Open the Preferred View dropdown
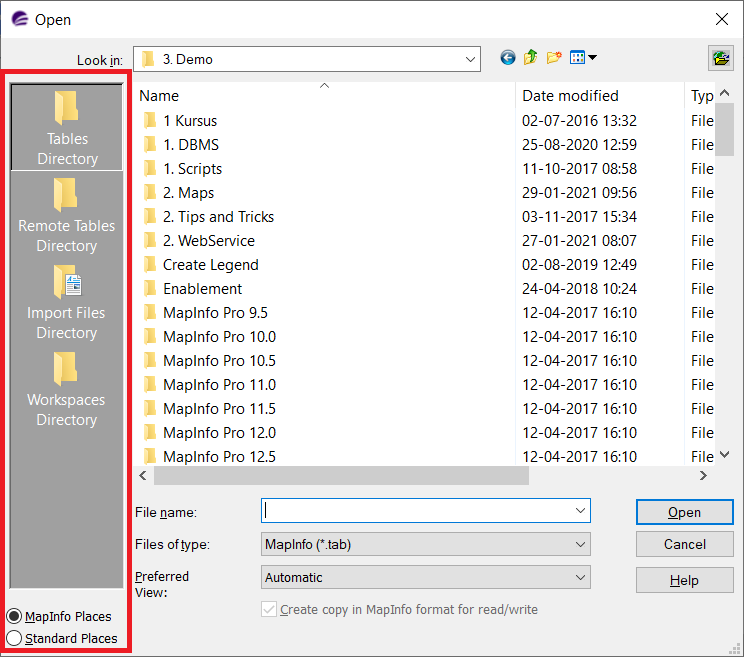The image size is (744, 657). [426, 577]
